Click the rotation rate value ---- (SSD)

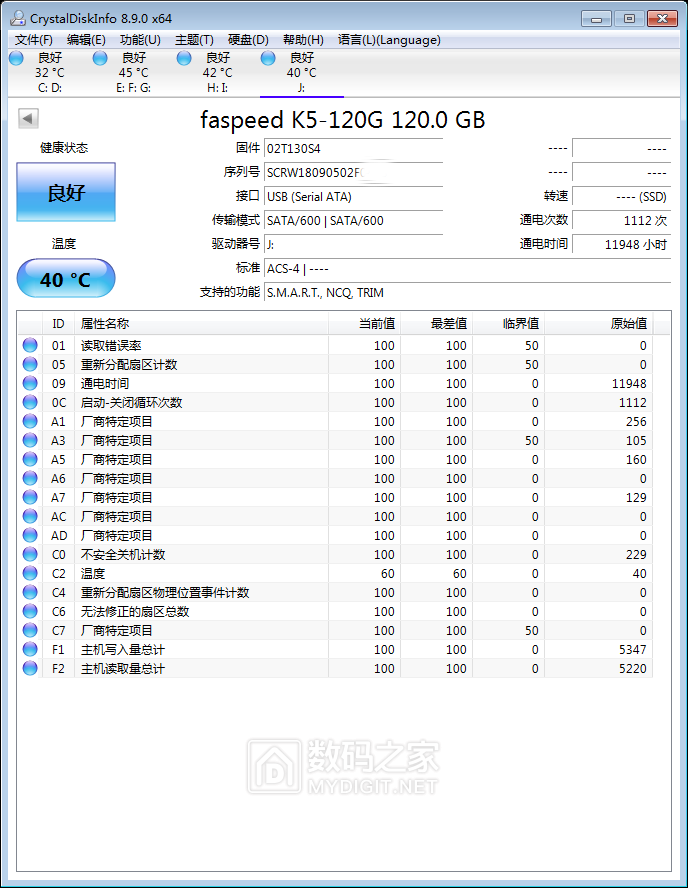point(621,197)
